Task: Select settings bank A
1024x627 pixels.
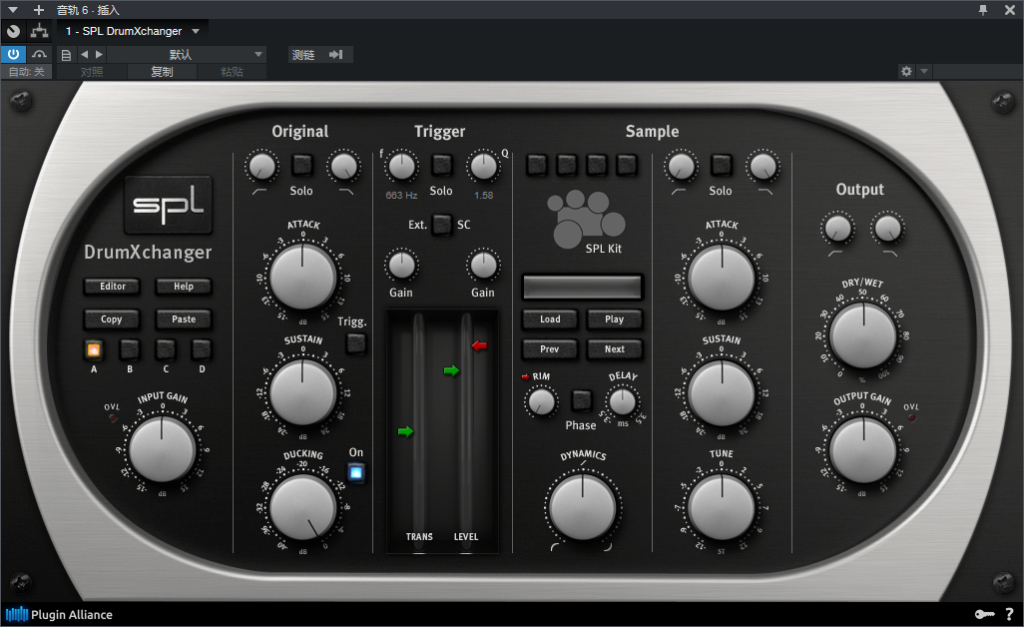Action: [93, 349]
